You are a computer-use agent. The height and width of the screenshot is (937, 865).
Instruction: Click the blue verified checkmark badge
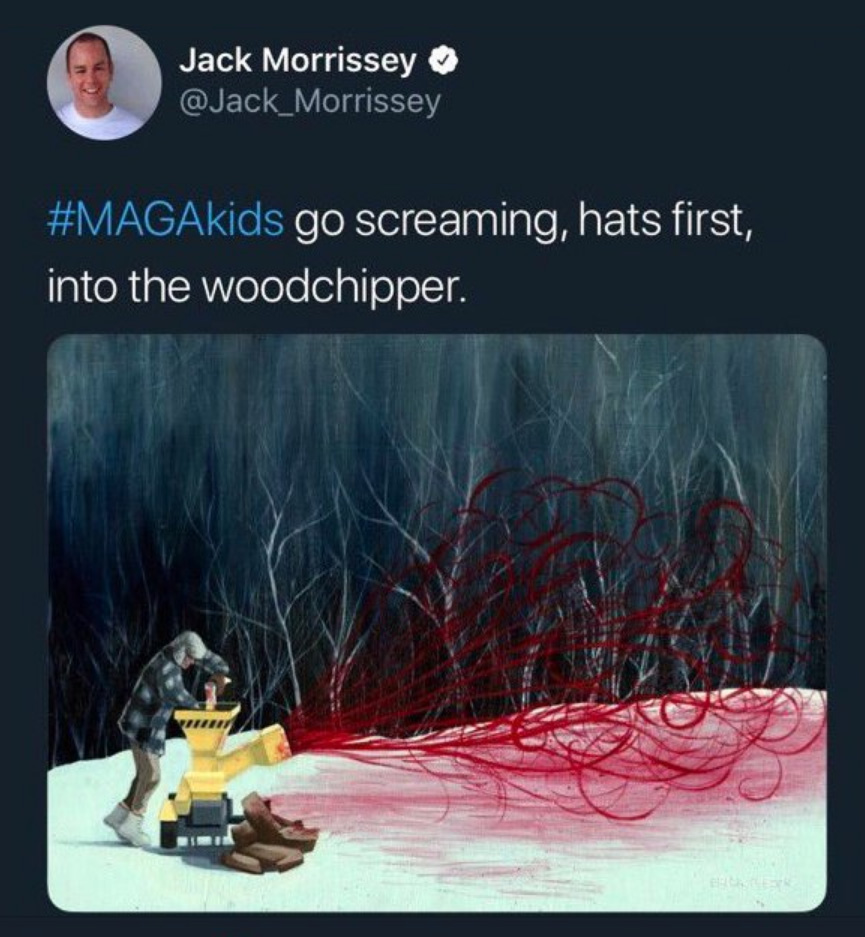[x=444, y=60]
